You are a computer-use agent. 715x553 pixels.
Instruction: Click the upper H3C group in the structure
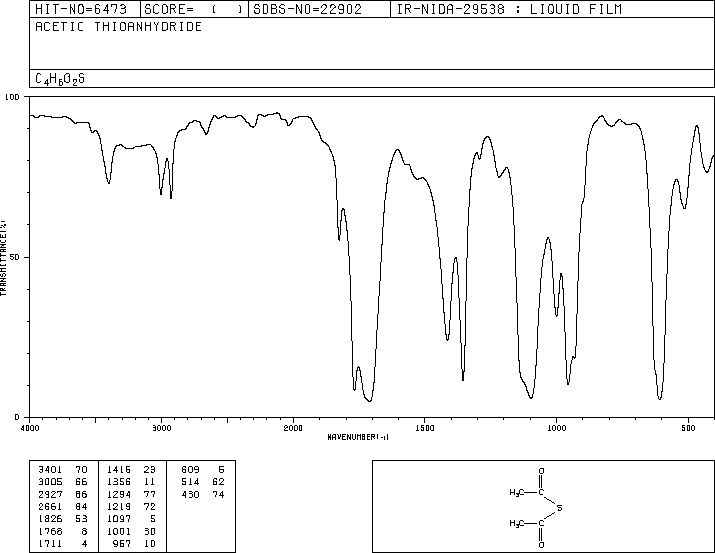tap(516, 493)
